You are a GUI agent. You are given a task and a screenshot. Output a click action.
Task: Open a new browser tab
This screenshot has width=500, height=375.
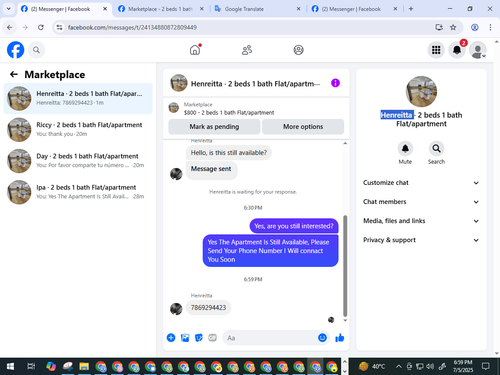point(411,9)
